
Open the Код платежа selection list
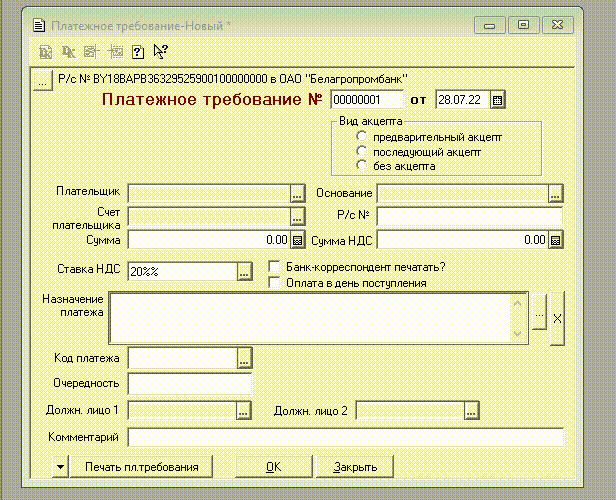(x=244, y=358)
